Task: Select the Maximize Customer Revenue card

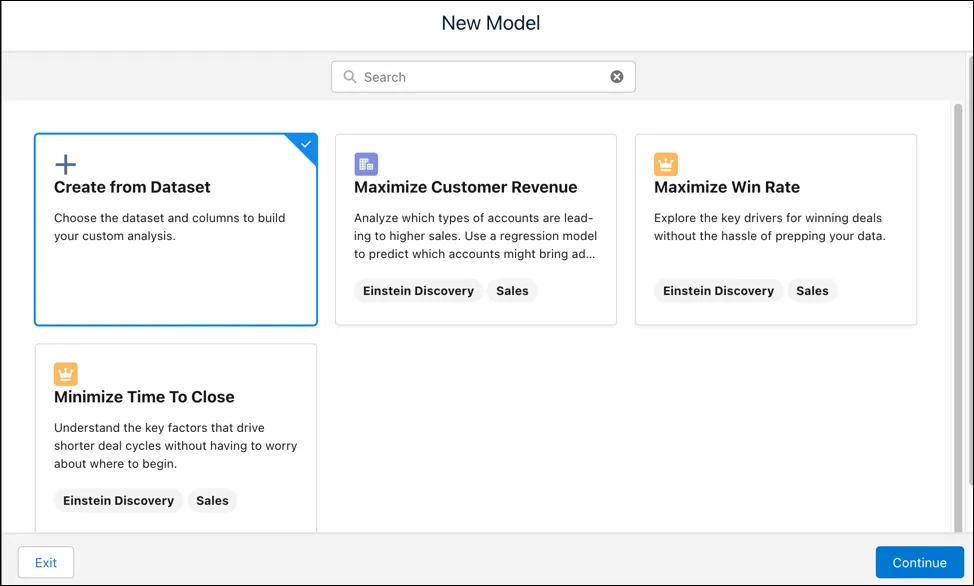Action: 476,229
